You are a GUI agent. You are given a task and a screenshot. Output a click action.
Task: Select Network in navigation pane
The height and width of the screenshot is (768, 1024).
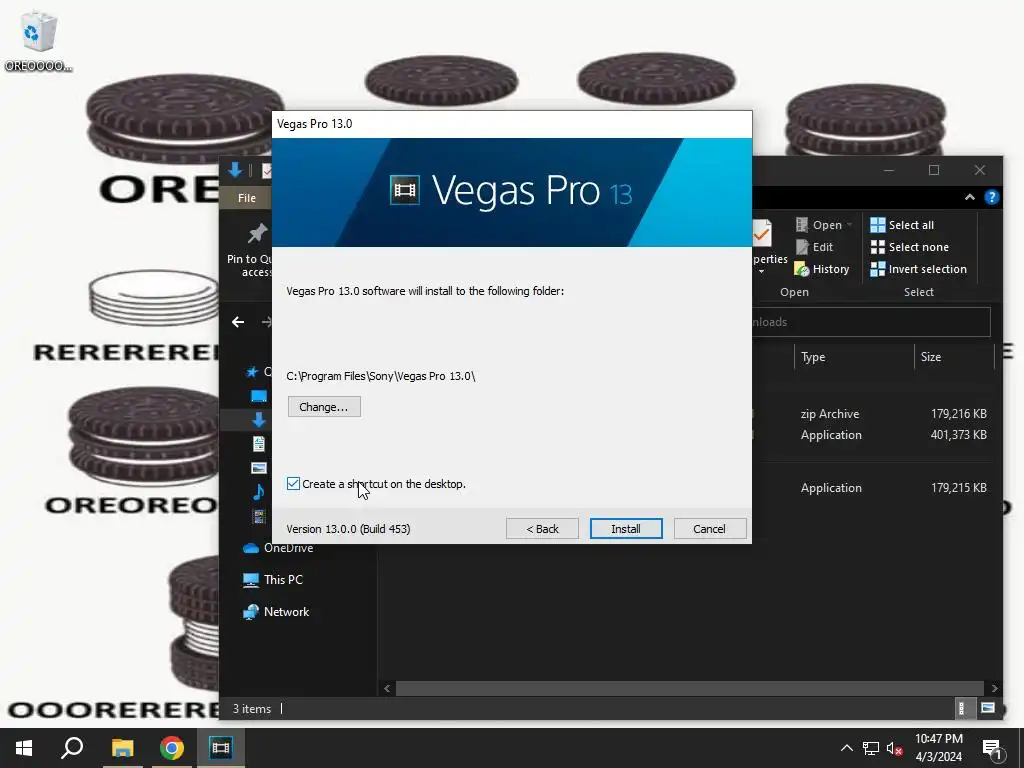coord(276,612)
